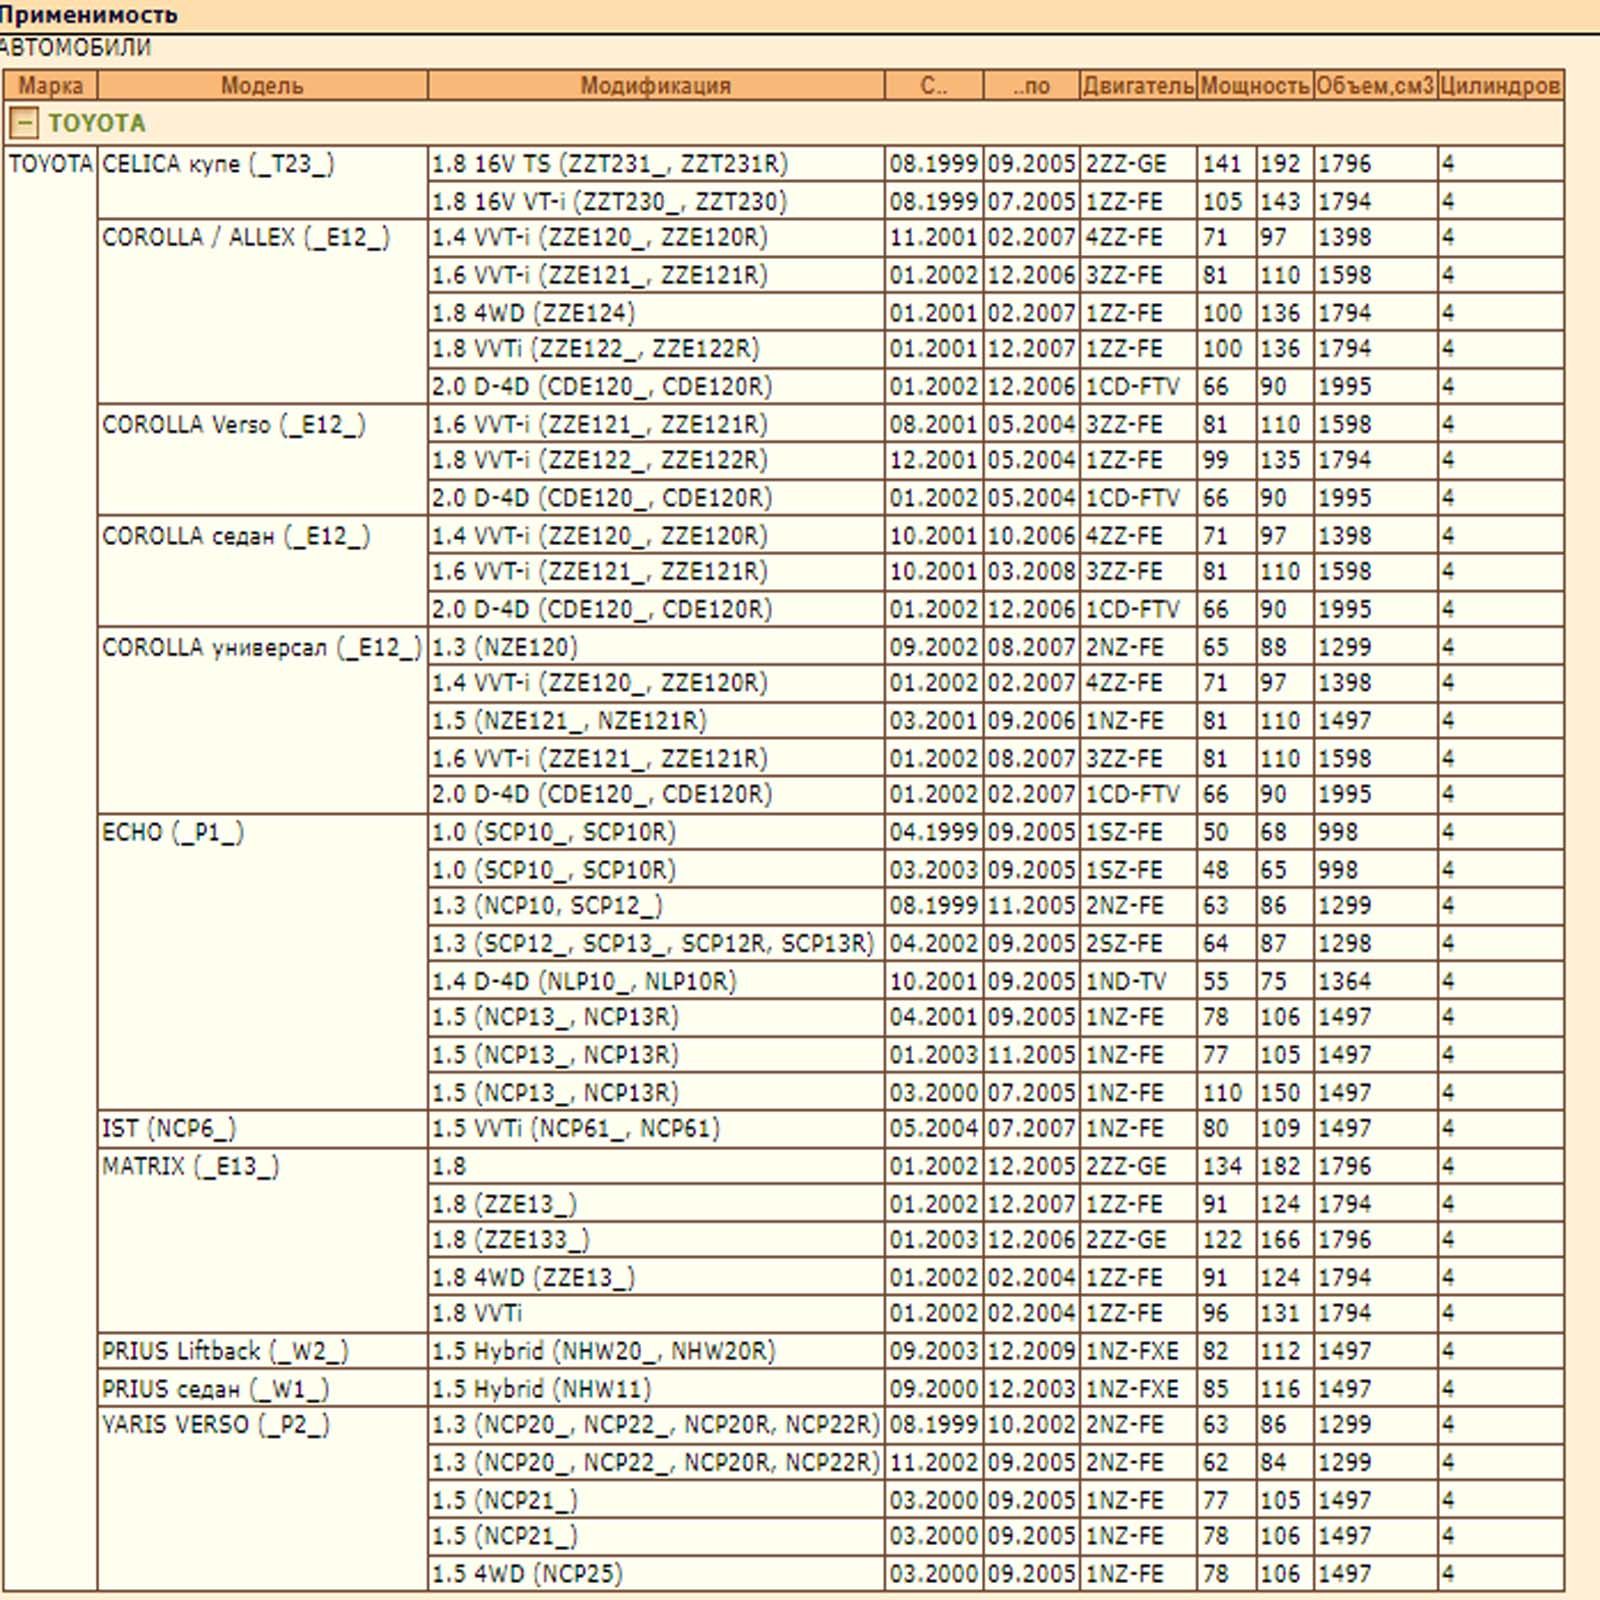This screenshot has width=1600, height=1600.
Task: Select the CELICA купе (_T23_) model
Action: 218,164
